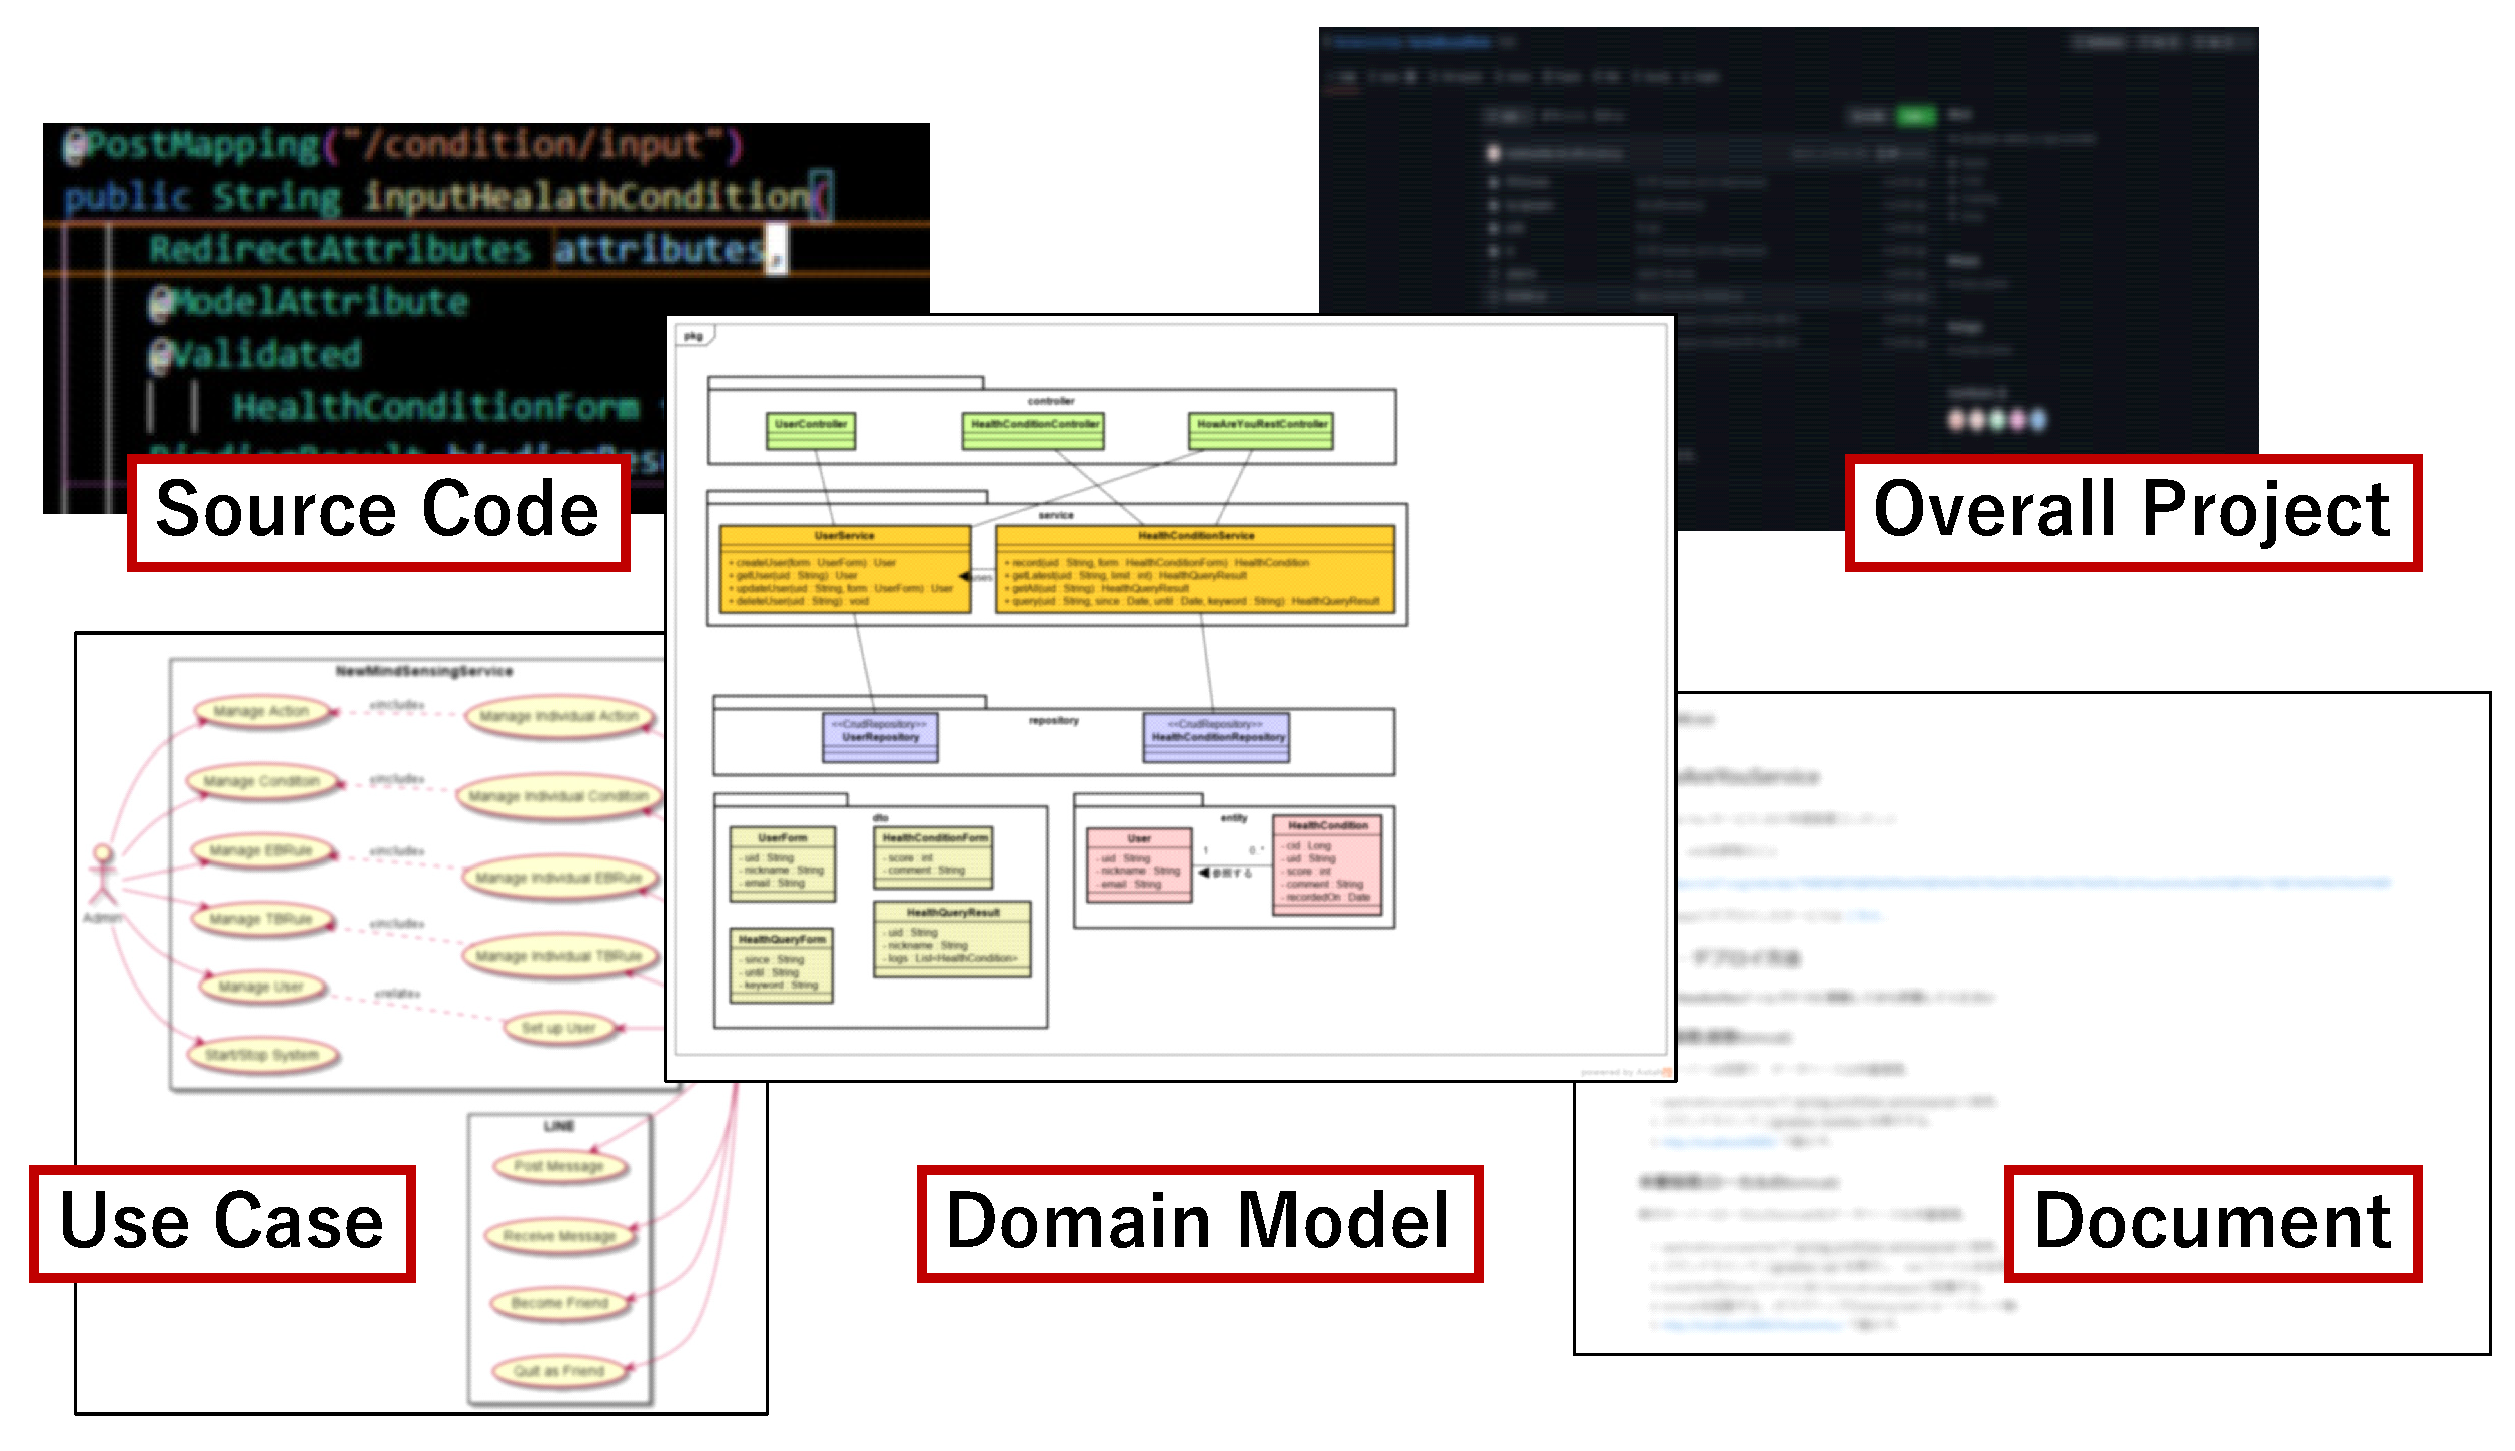
Task: Click the Post Message oval in LINE box
Action: click(559, 1166)
